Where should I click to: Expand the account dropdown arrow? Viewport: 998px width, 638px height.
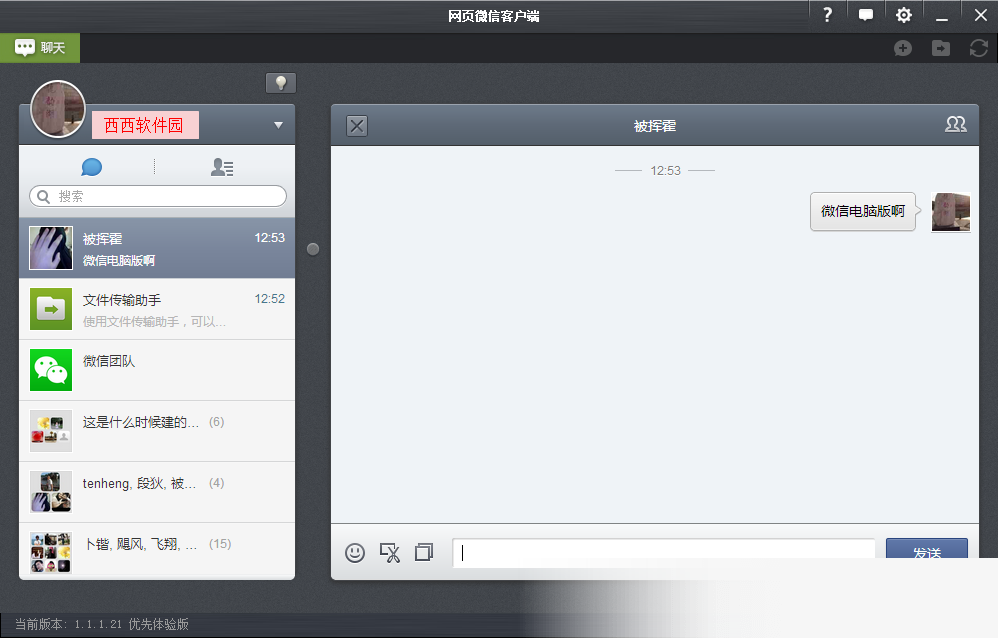(278, 125)
